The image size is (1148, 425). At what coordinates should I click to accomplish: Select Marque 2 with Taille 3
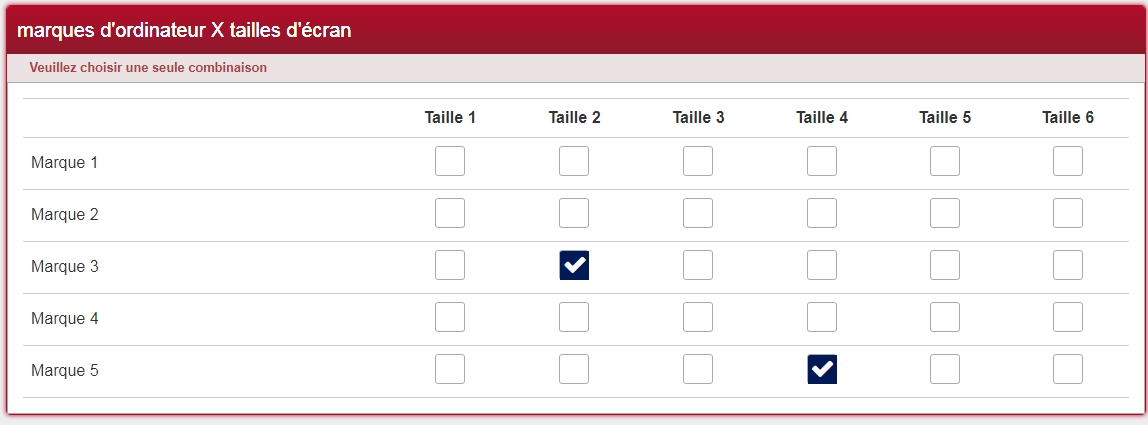point(698,213)
